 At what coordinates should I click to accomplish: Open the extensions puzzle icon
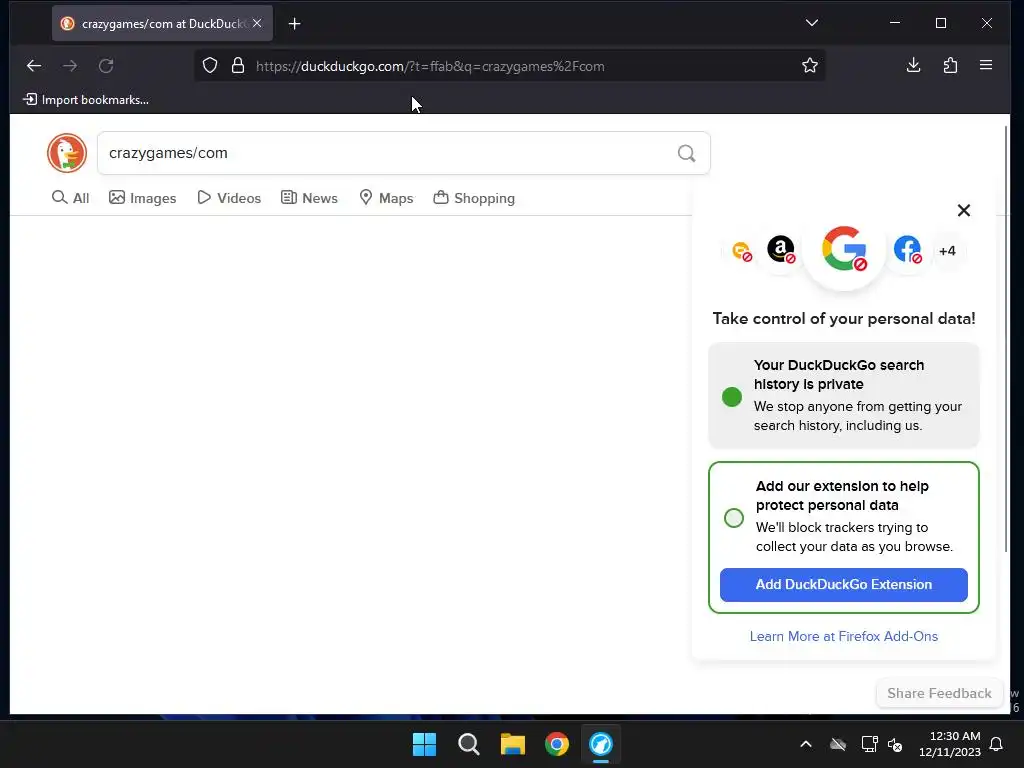(x=950, y=65)
